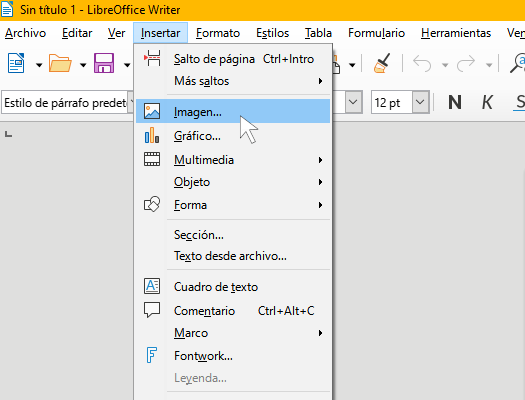The height and width of the screenshot is (400, 525).
Task: Click the Undo arrow icon
Action: pos(422,63)
